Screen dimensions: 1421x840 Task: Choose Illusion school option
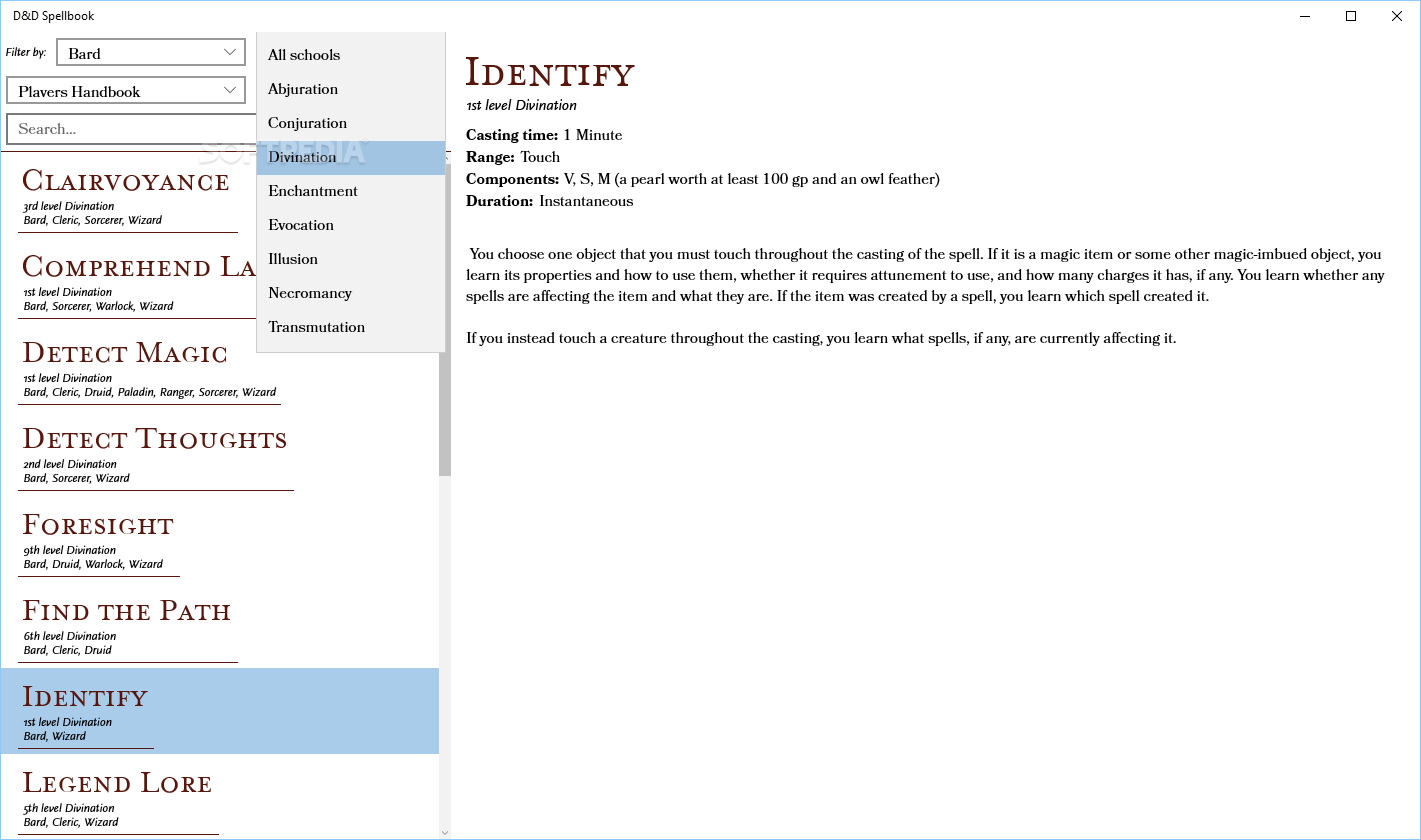(x=351, y=259)
